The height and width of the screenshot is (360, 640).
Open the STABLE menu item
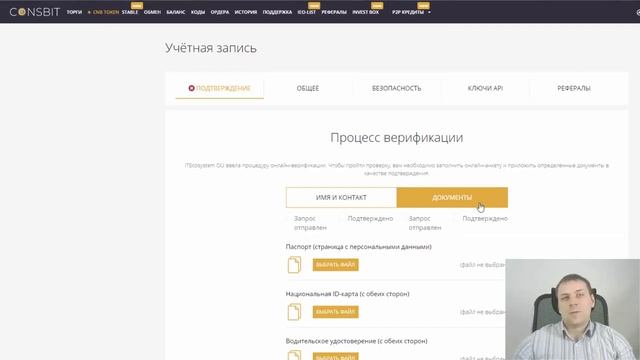(130, 12)
